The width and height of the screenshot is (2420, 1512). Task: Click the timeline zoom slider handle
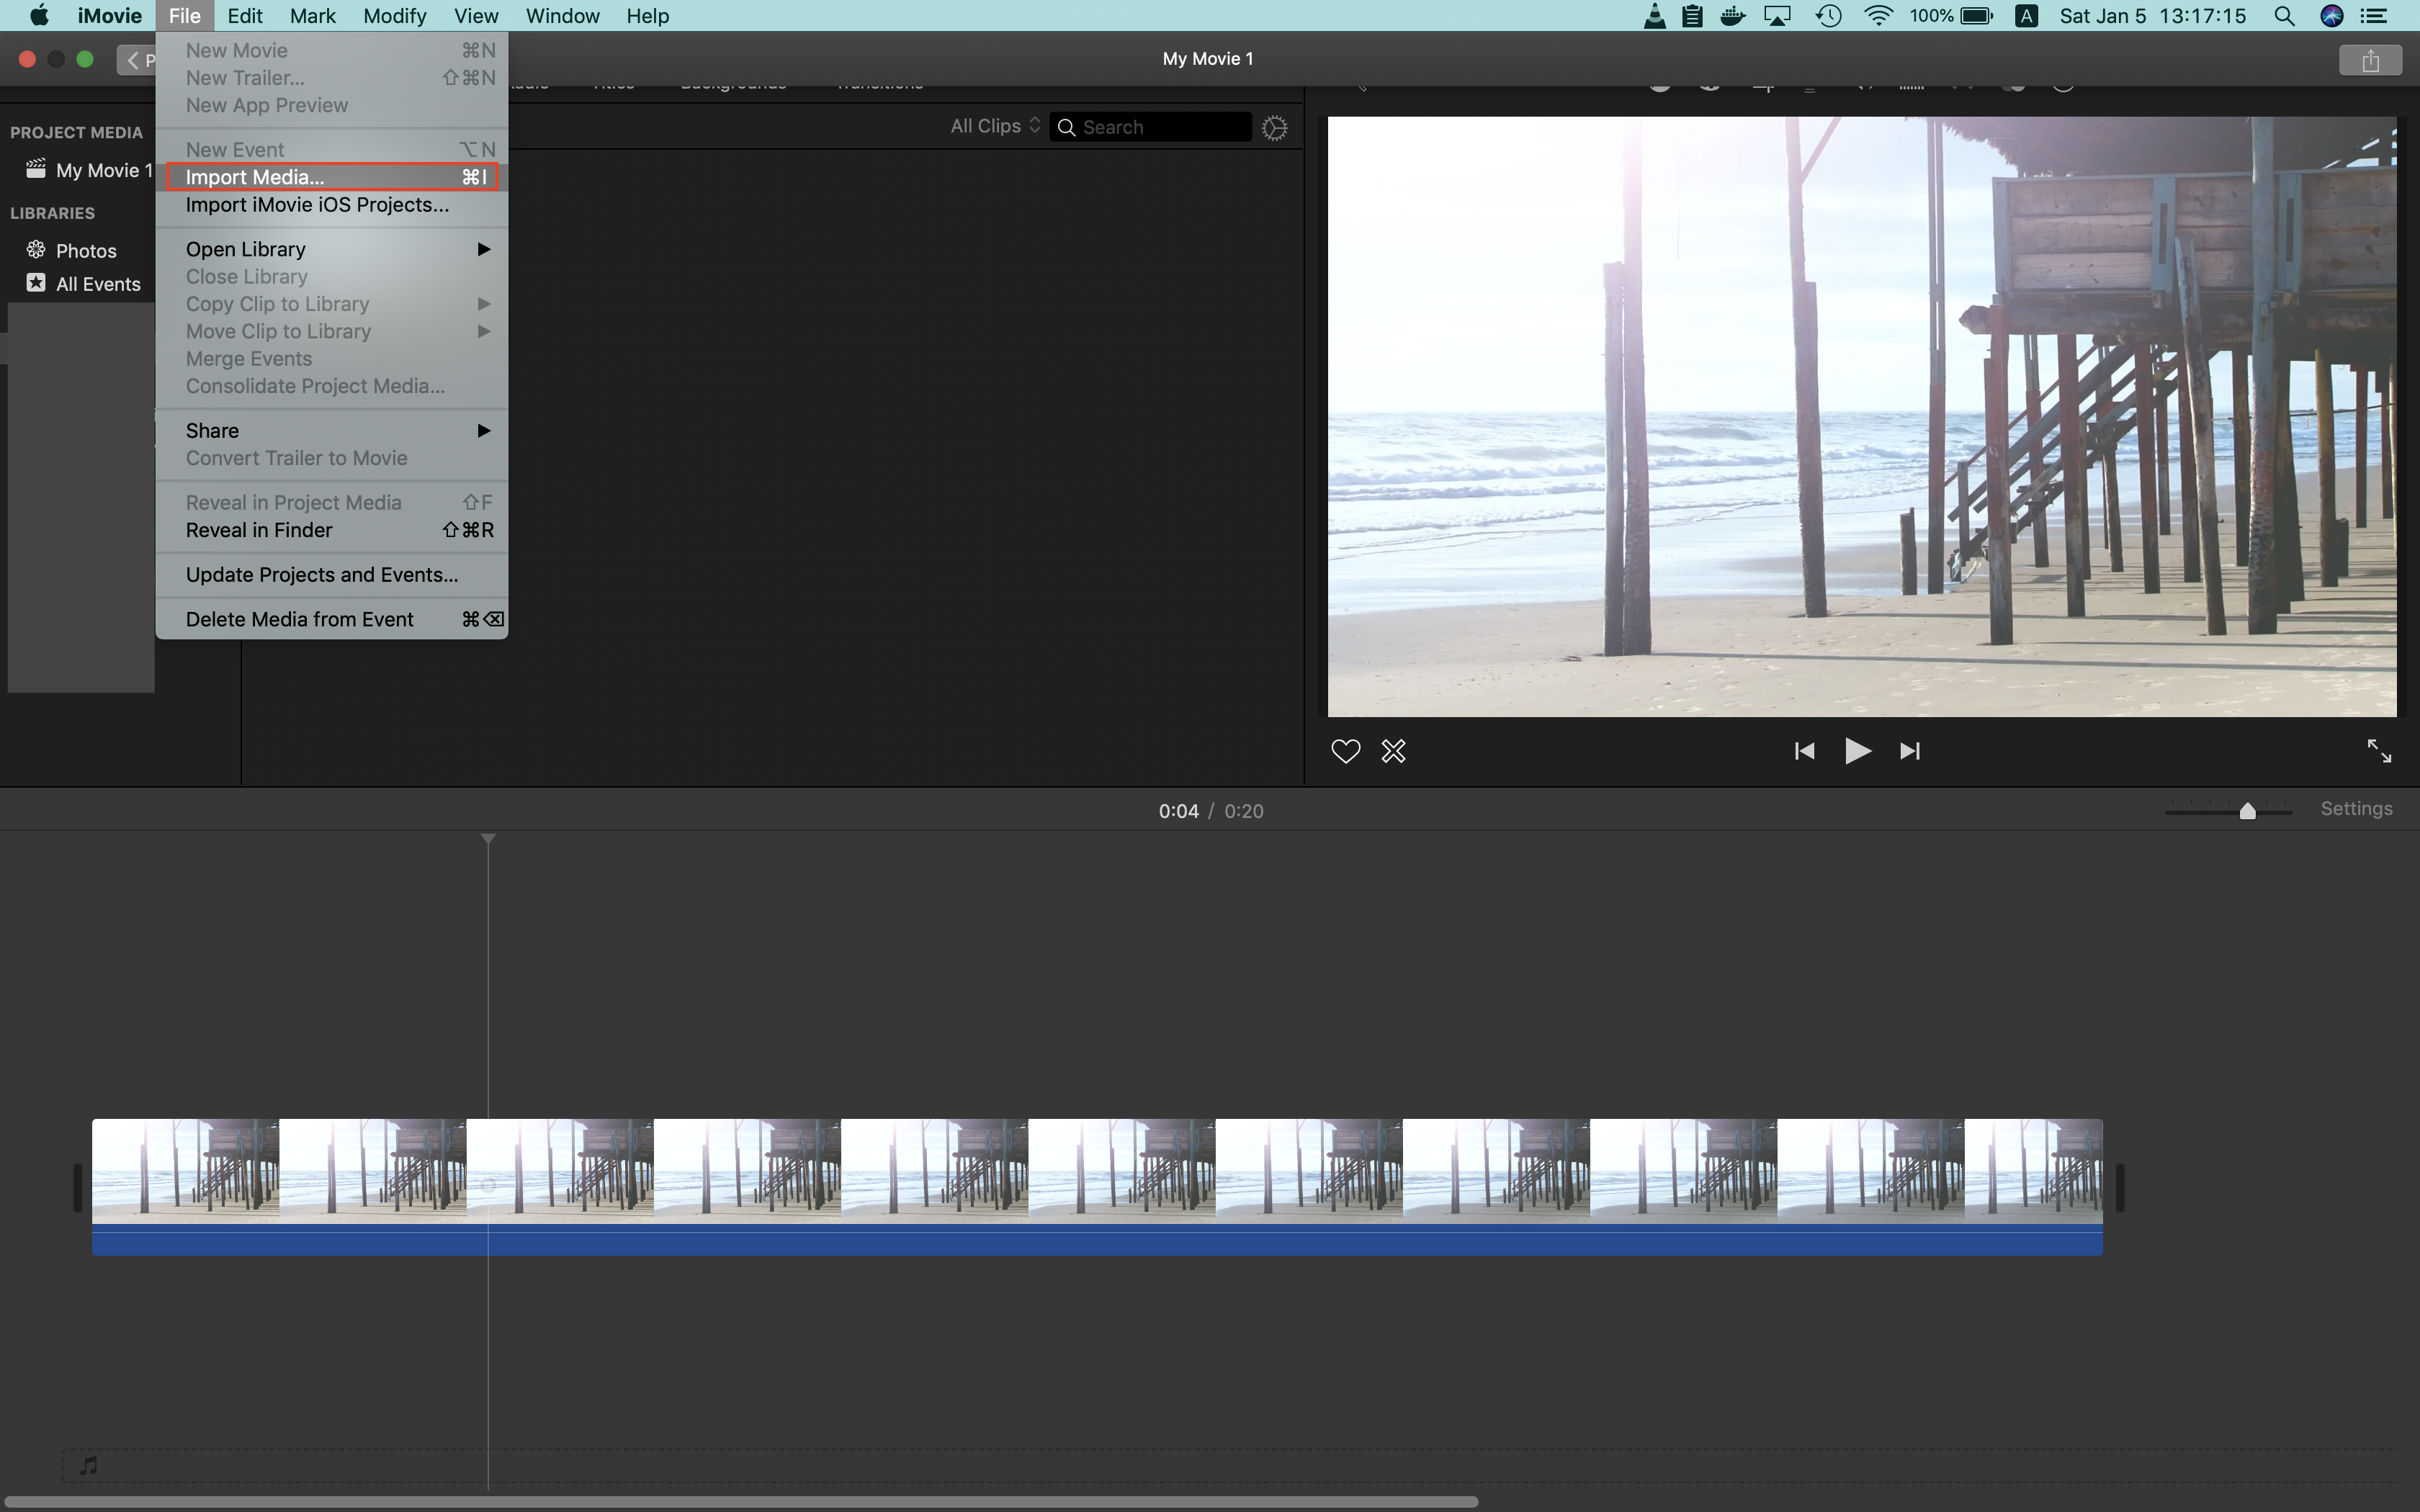coord(2247,811)
